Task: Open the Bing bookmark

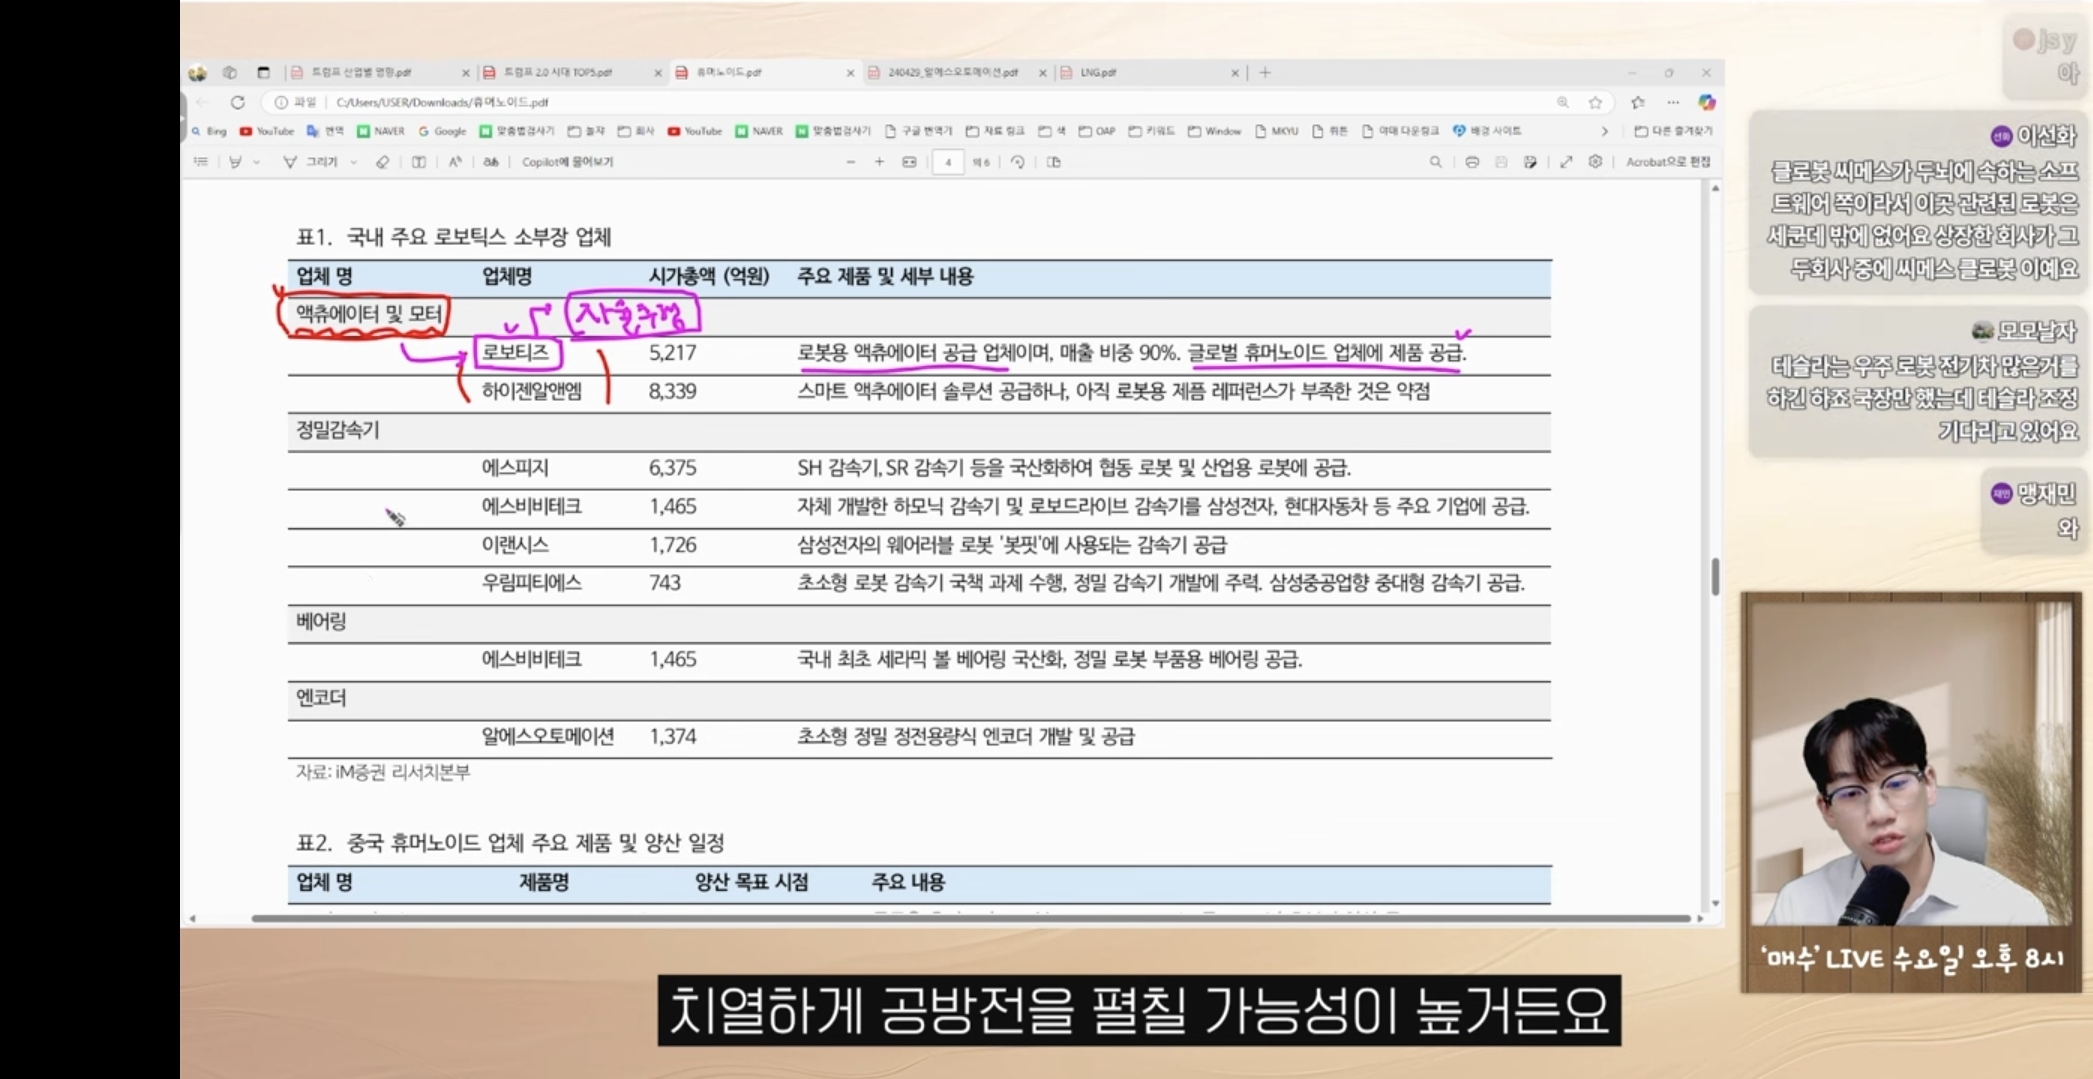Action: pyautogui.click(x=209, y=131)
